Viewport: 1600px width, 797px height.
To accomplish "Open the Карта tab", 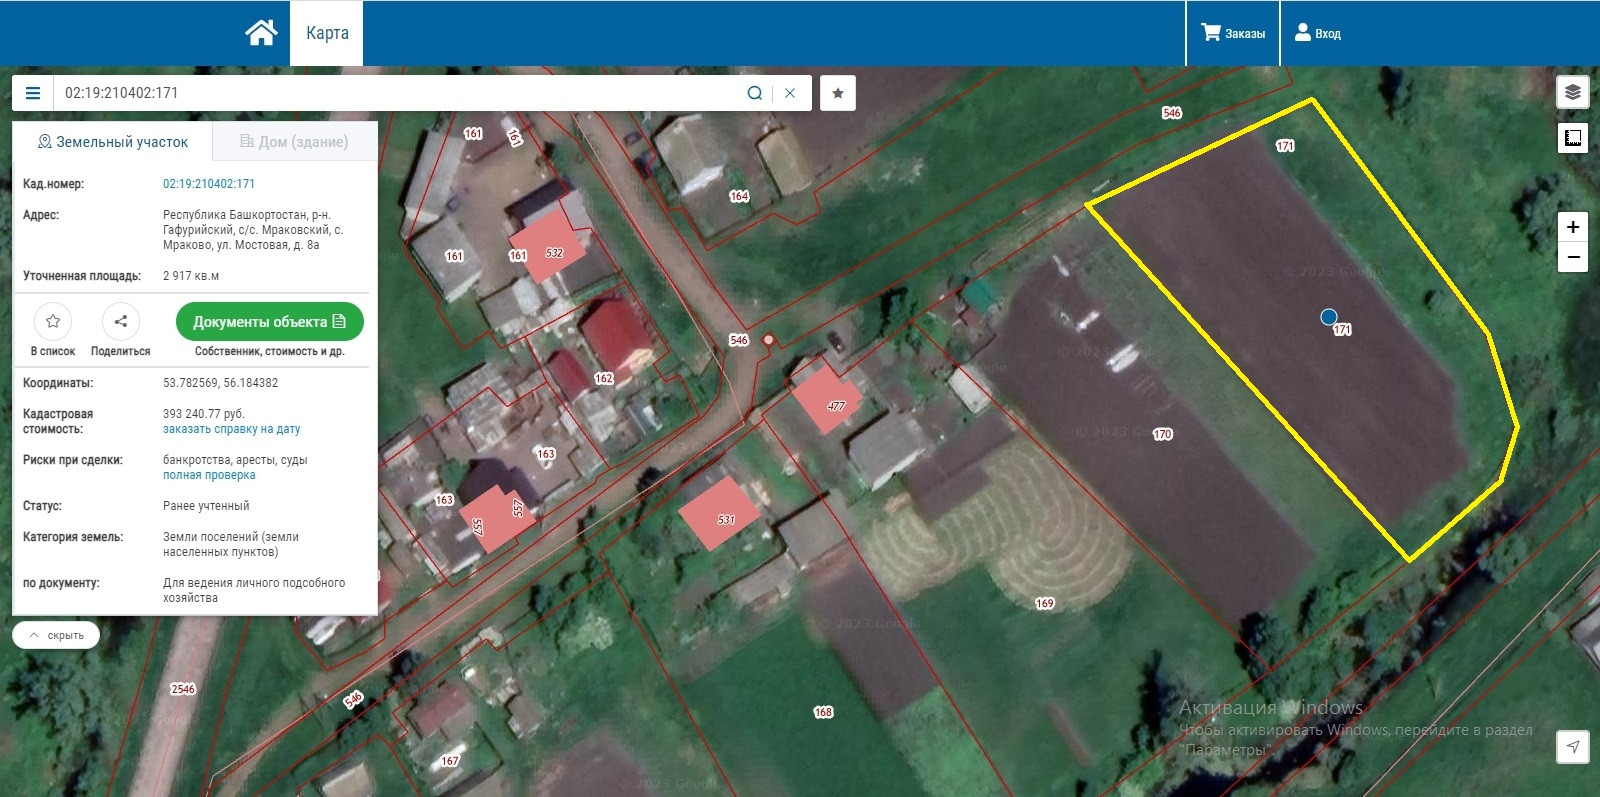I will point(327,33).
